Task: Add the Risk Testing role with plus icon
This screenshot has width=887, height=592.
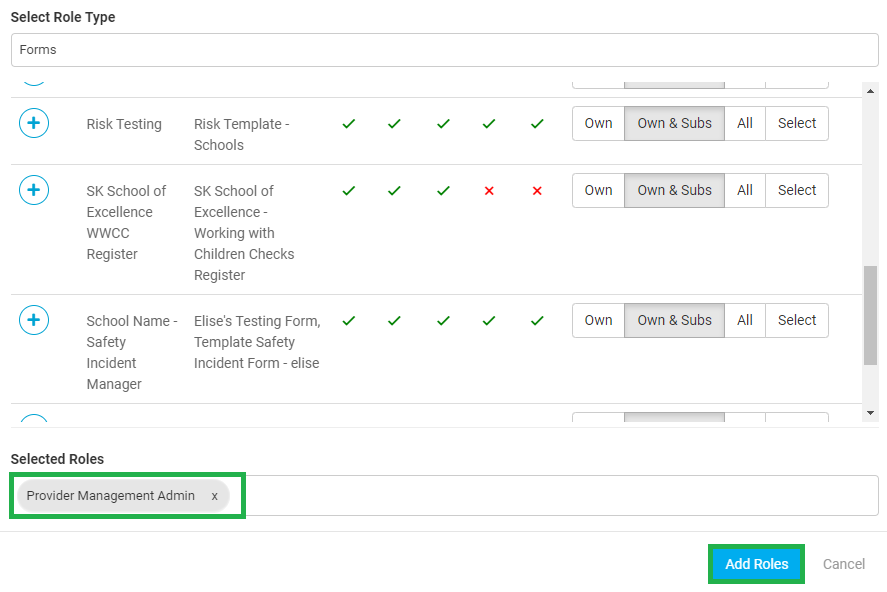Action: pyautogui.click(x=34, y=123)
